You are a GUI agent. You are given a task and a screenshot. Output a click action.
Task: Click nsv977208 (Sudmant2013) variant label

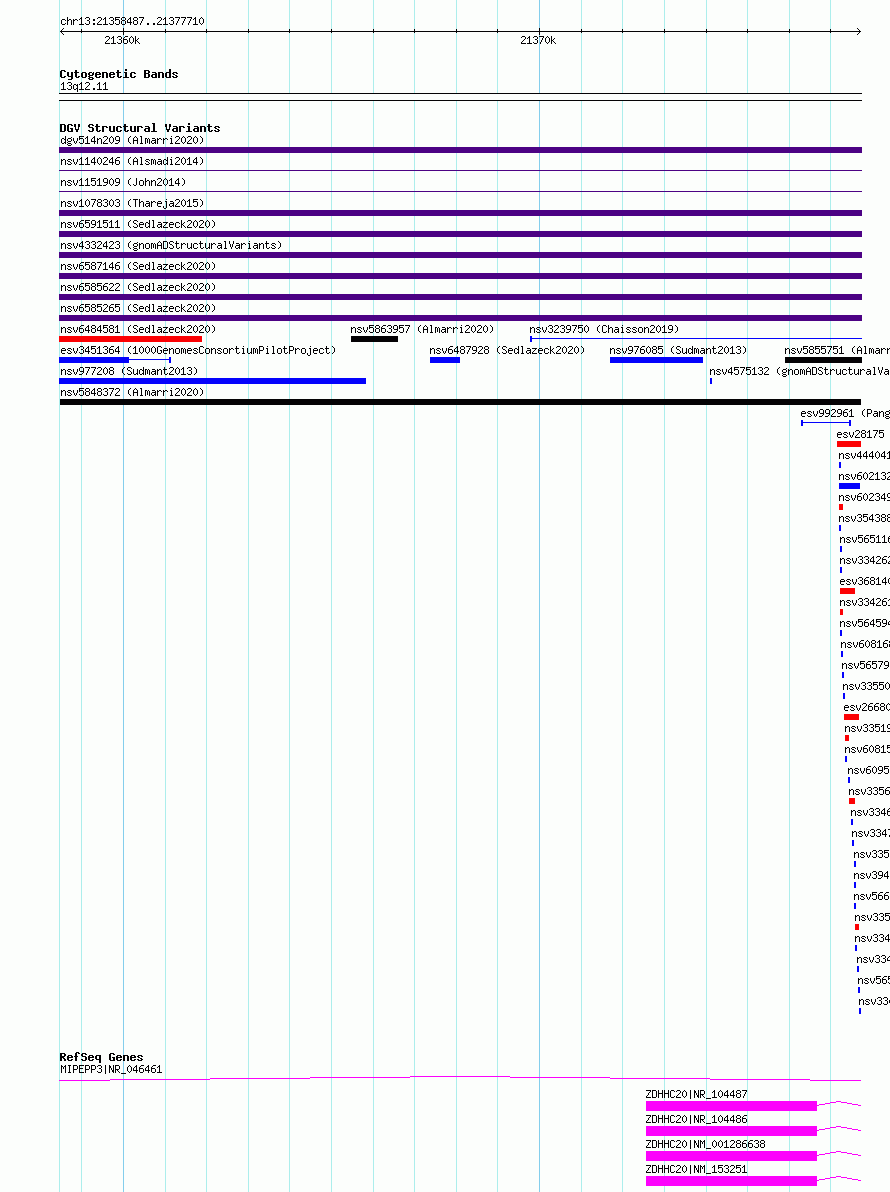(129, 372)
